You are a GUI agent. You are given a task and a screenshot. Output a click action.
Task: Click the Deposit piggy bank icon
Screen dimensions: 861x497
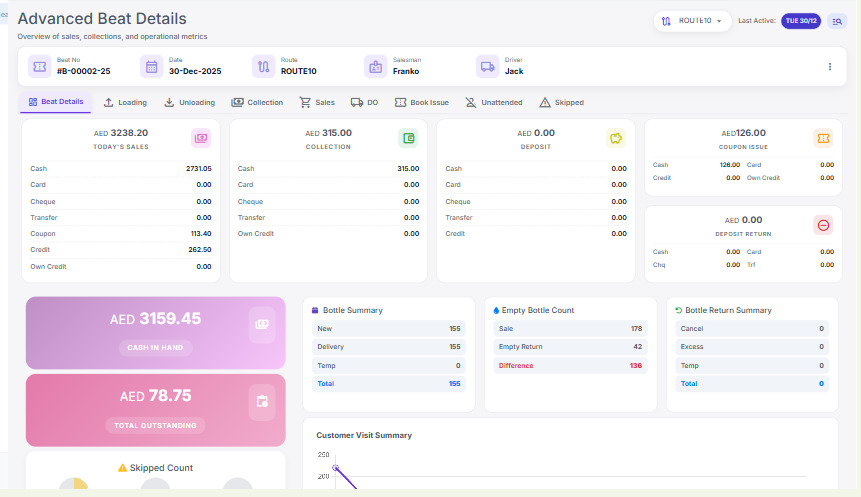[616, 138]
